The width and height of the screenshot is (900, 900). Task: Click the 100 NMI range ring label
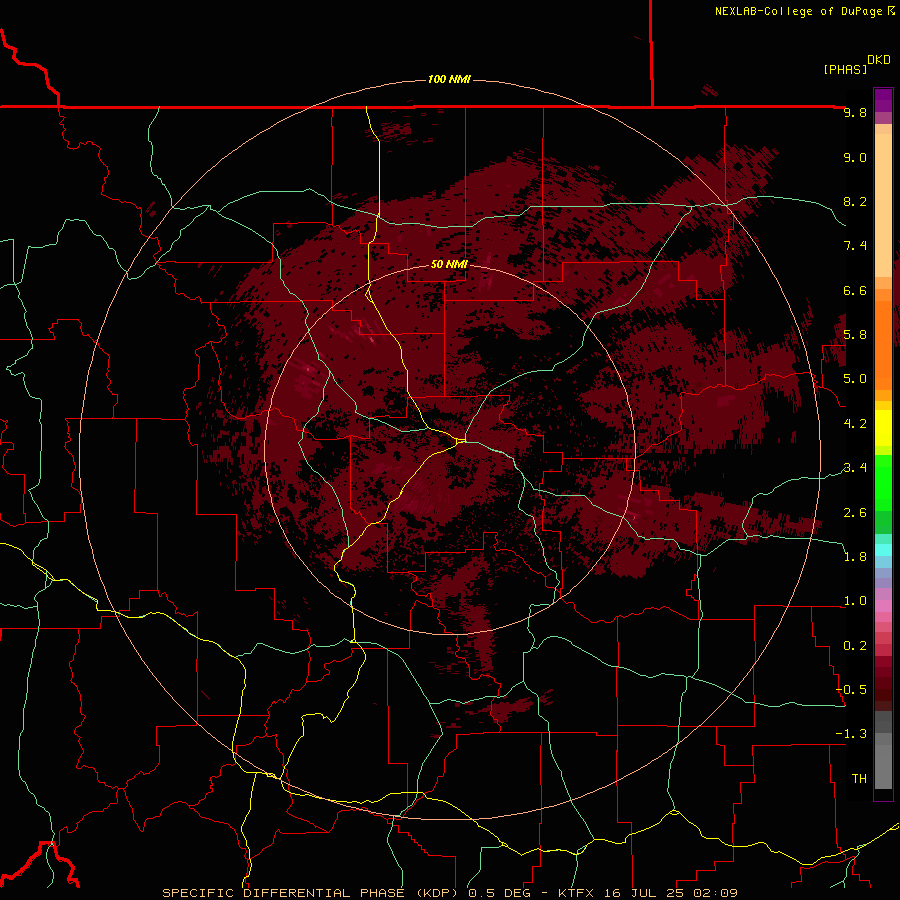[x=449, y=79]
